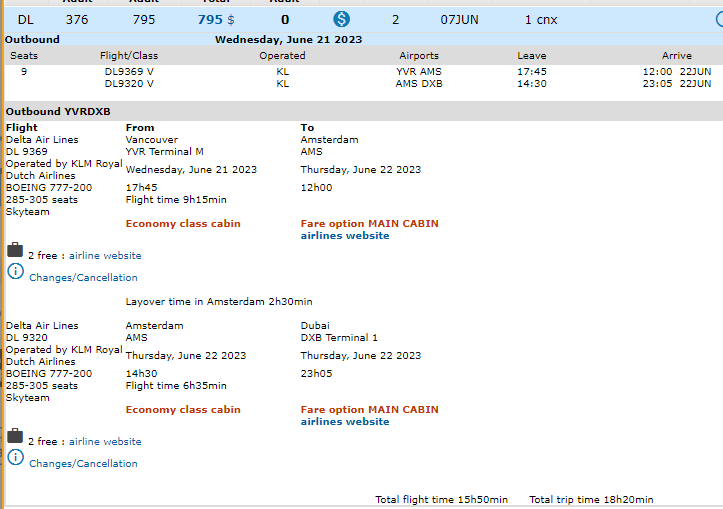
Task: Select the DL airline code in the fare row
Action: [26, 19]
